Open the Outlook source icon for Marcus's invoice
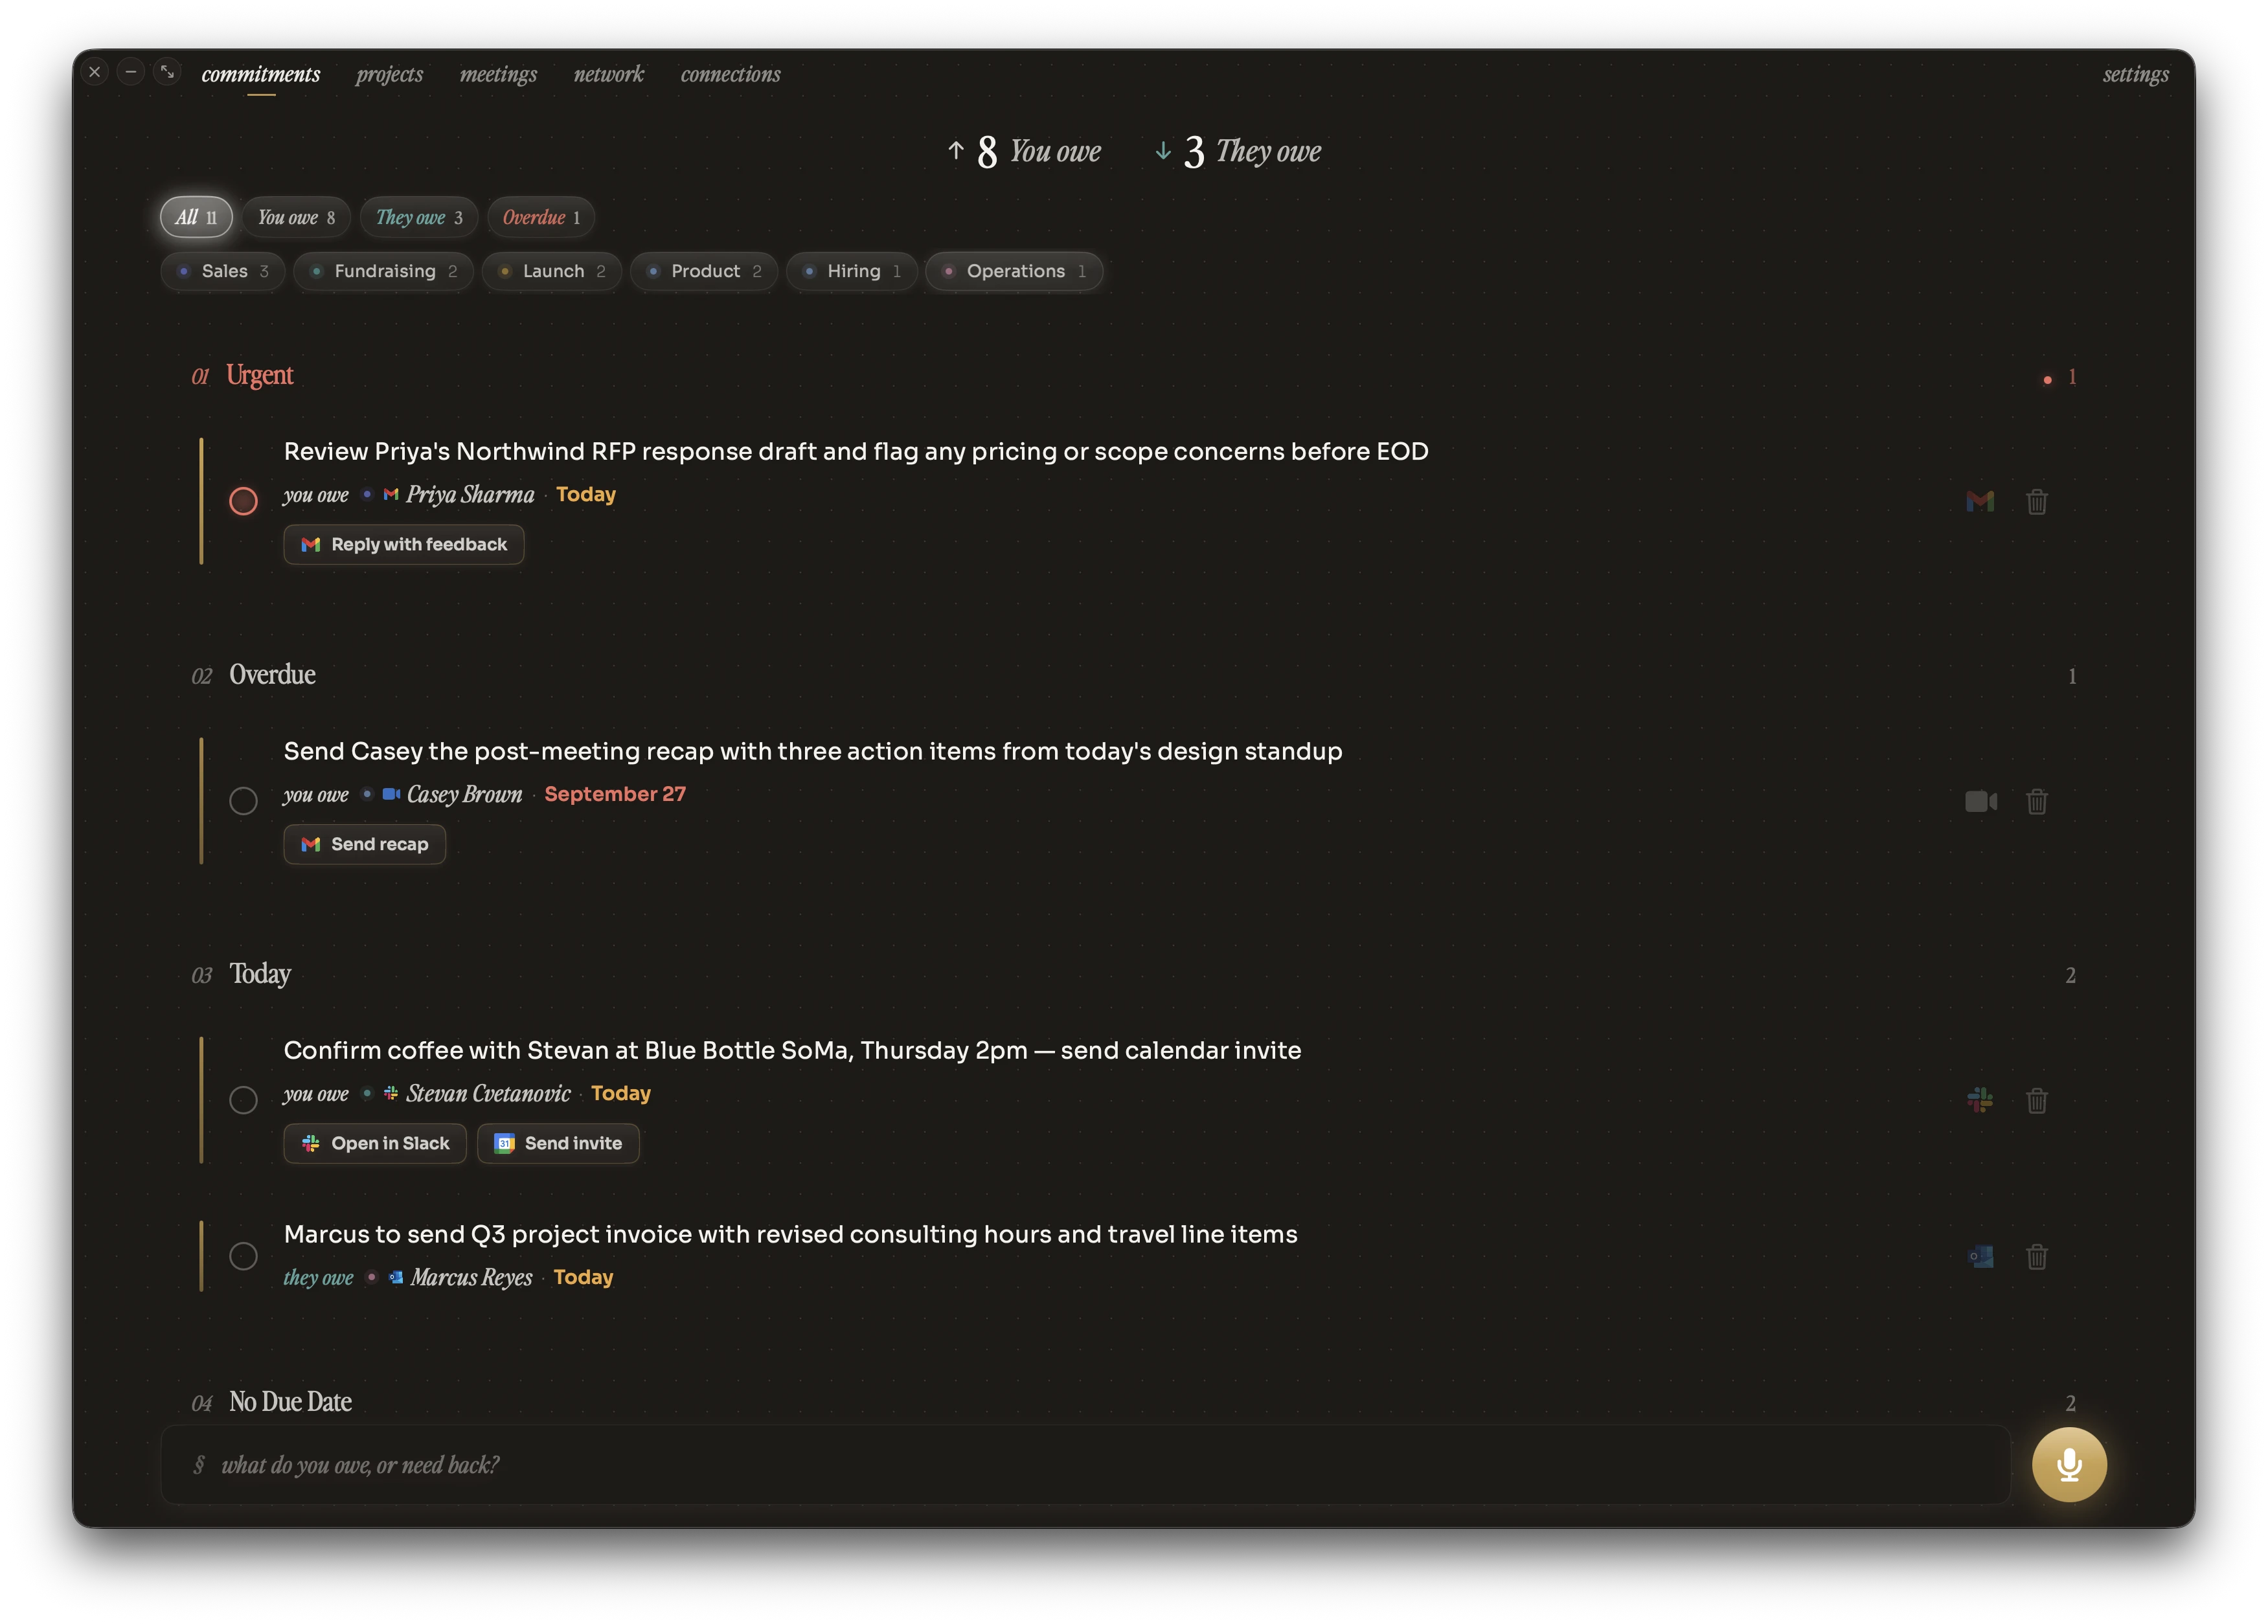Viewport: 2268px width, 1624px height. point(1980,1256)
